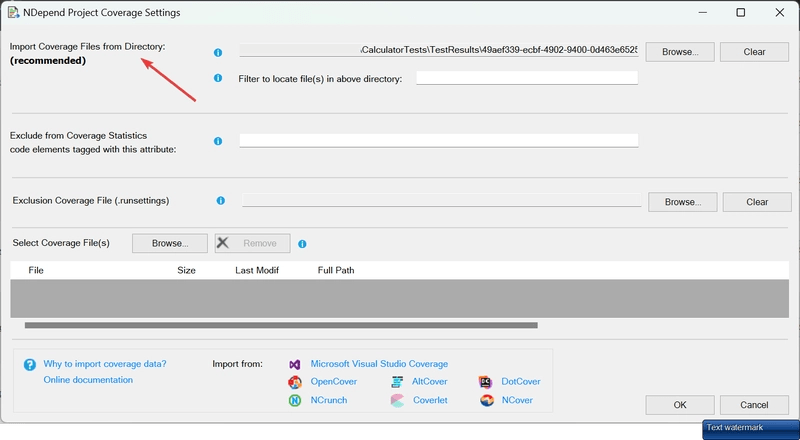
Task: Click the import directory path field
Action: [x=439, y=50]
